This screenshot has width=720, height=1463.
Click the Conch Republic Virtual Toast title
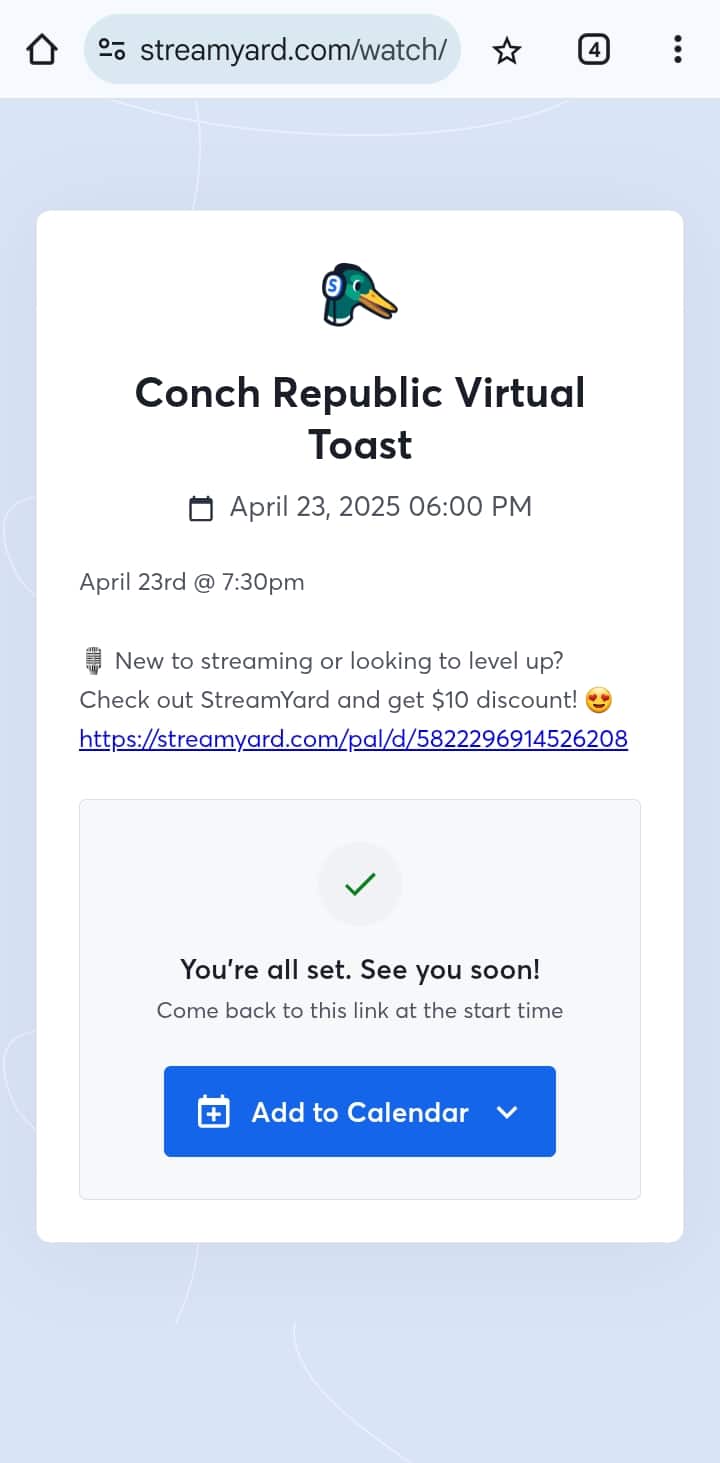click(360, 418)
